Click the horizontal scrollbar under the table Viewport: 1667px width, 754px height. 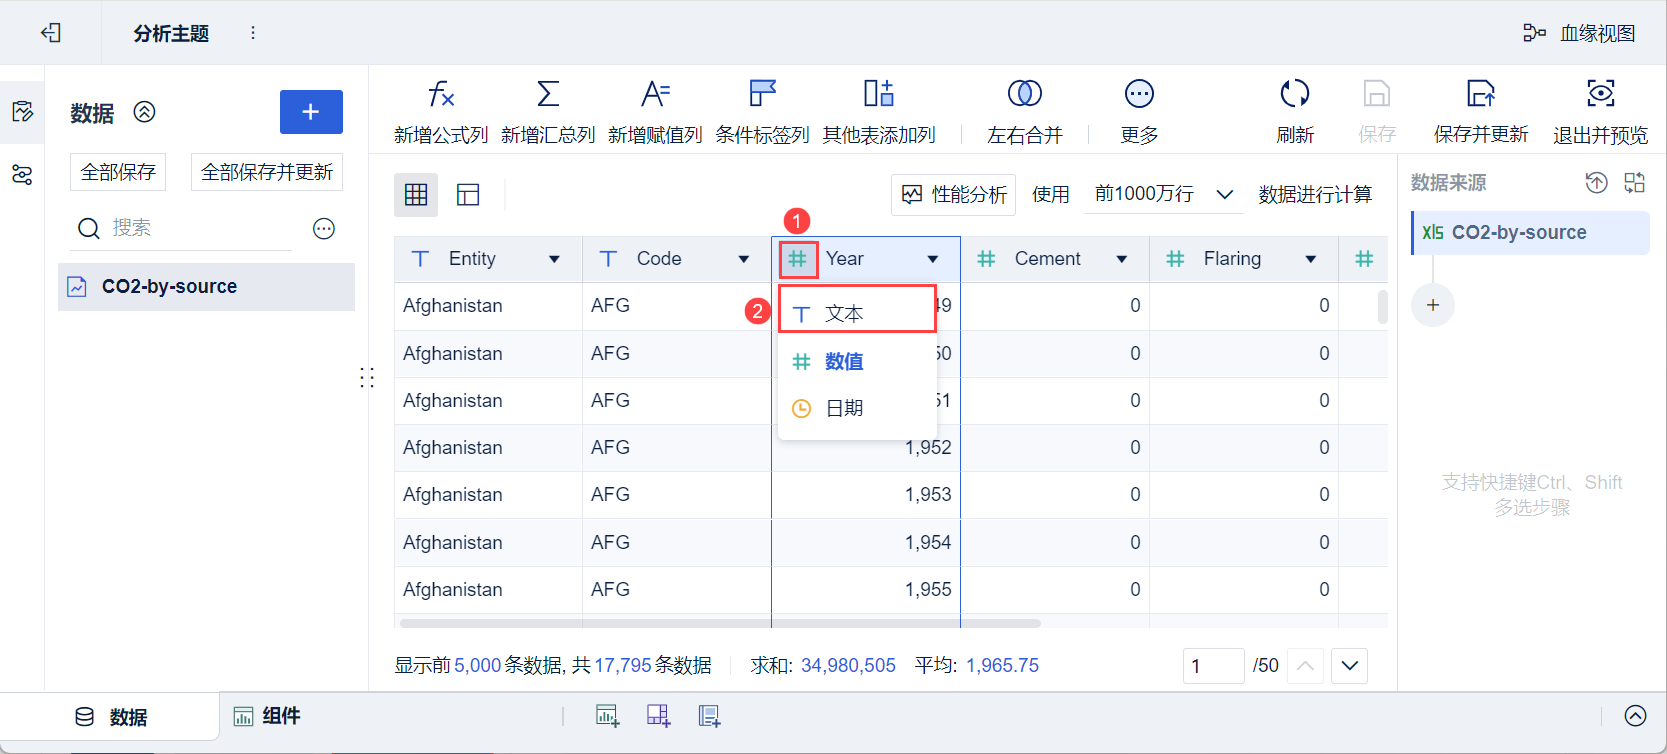click(x=720, y=623)
